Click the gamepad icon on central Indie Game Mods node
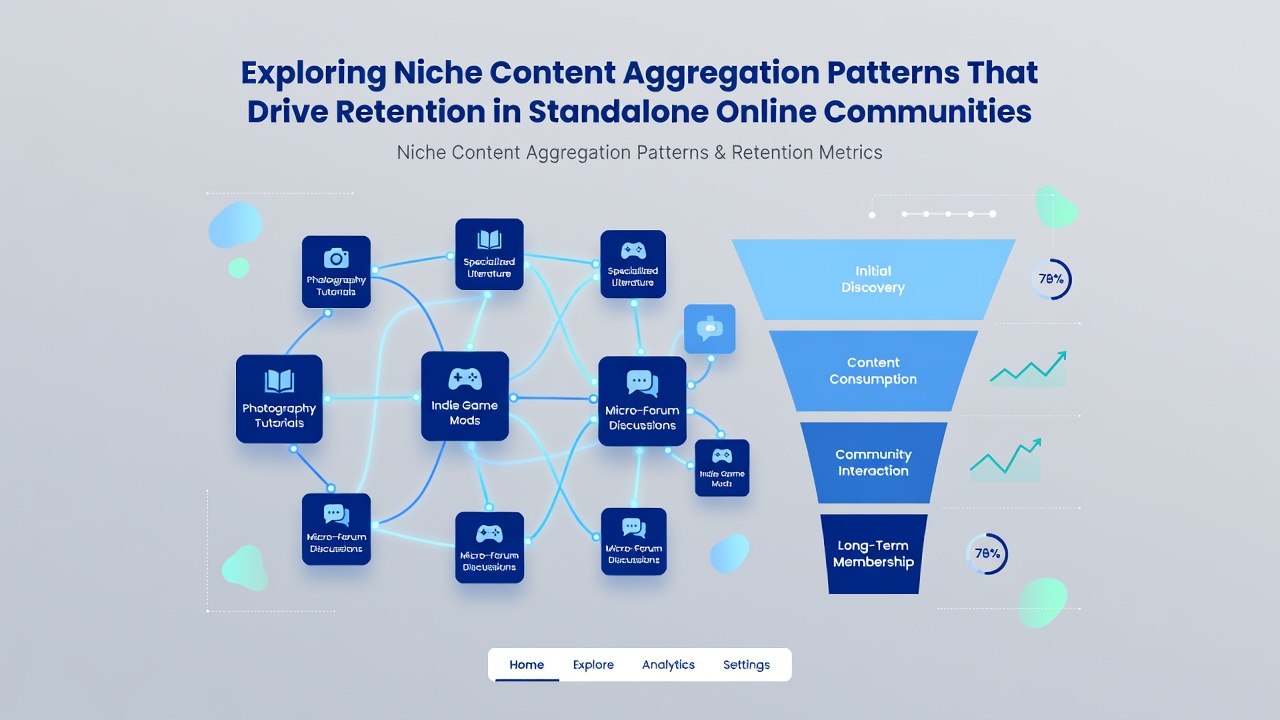Screen dimensions: 1280x720 [x=465, y=379]
